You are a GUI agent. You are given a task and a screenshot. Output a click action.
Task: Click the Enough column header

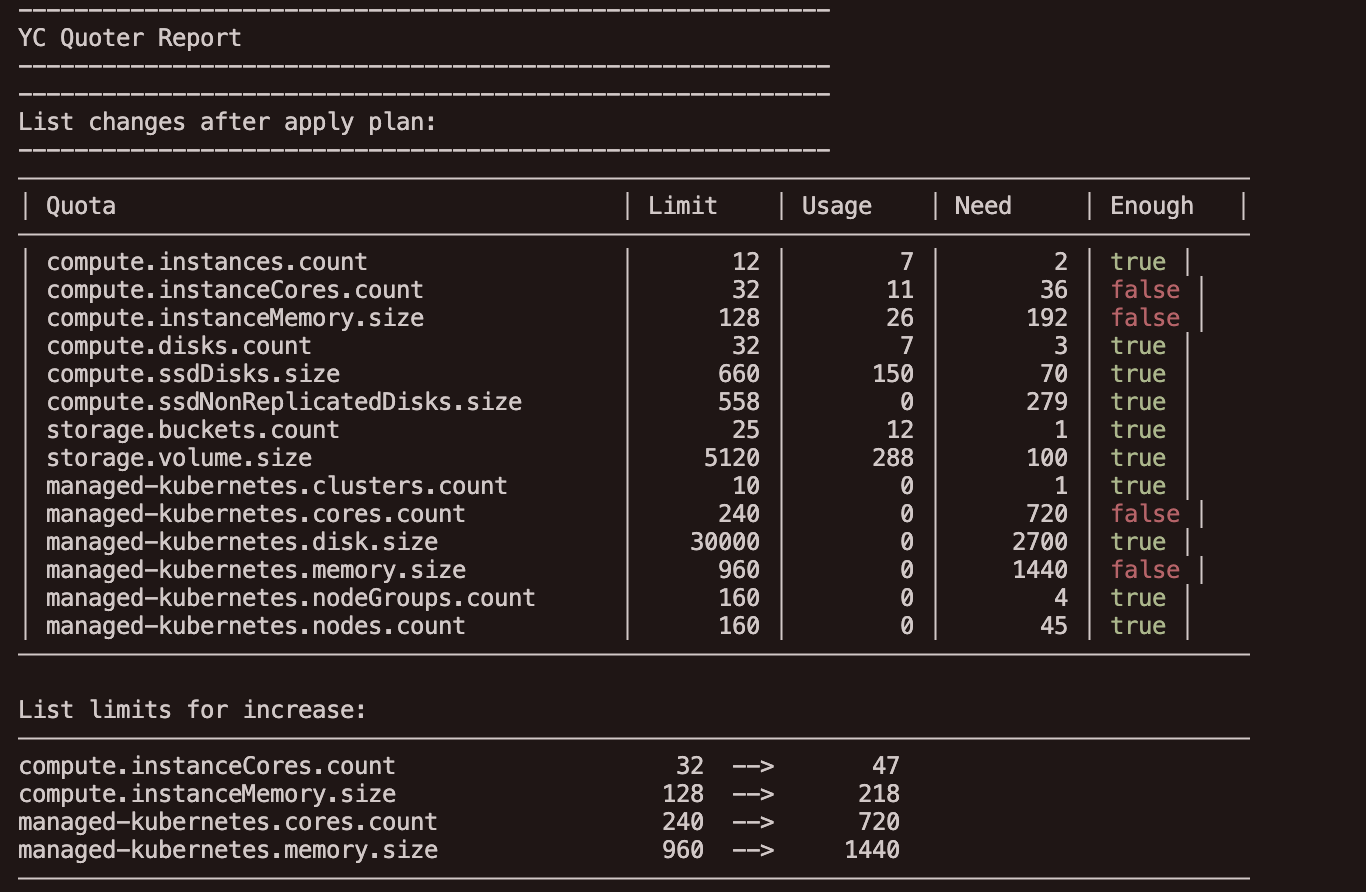tap(1151, 206)
